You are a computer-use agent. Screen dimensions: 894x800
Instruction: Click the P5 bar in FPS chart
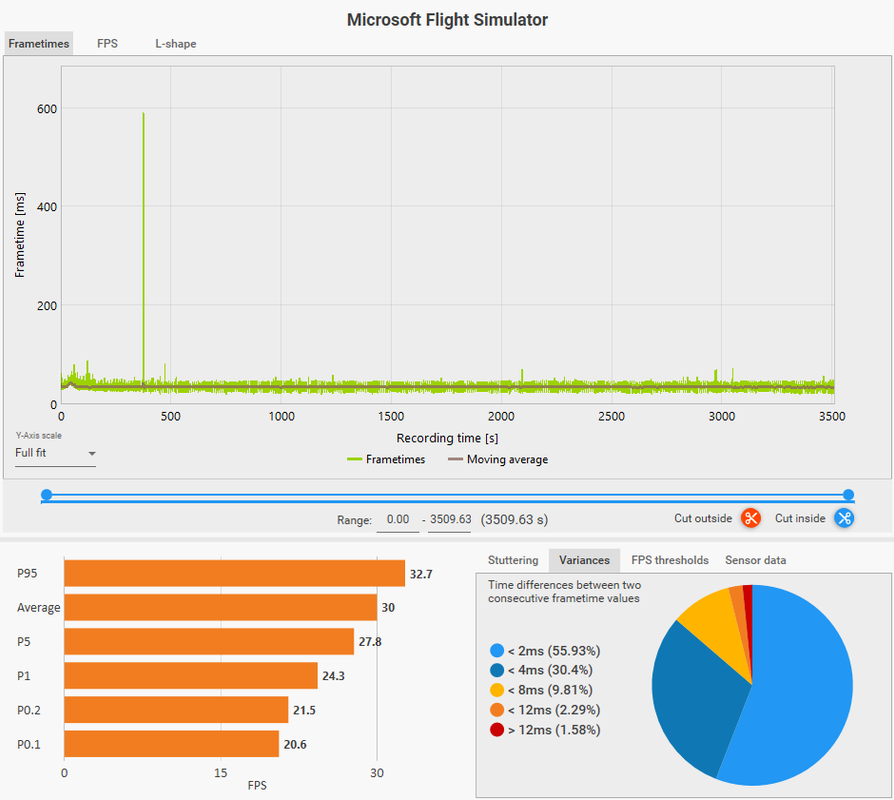pos(209,641)
